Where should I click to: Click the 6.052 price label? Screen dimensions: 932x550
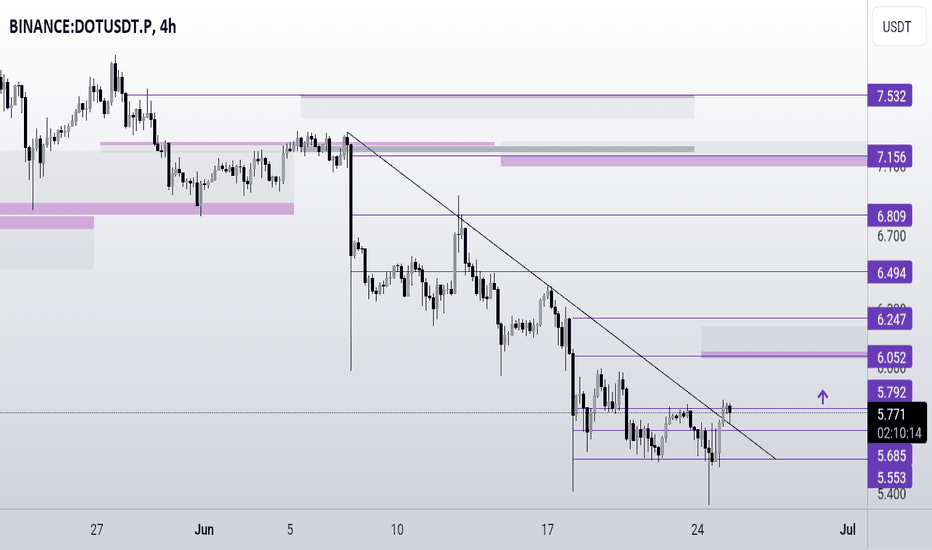coord(890,357)
